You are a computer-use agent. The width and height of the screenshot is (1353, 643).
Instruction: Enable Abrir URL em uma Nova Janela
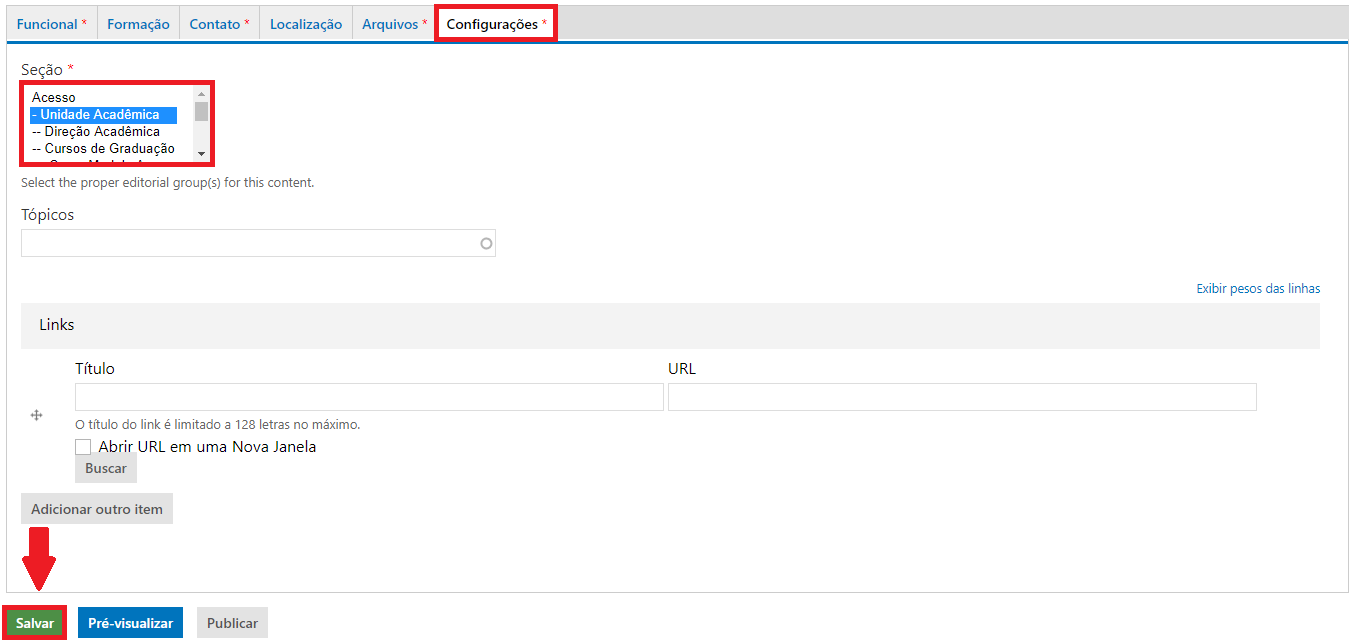pos(83,447)
